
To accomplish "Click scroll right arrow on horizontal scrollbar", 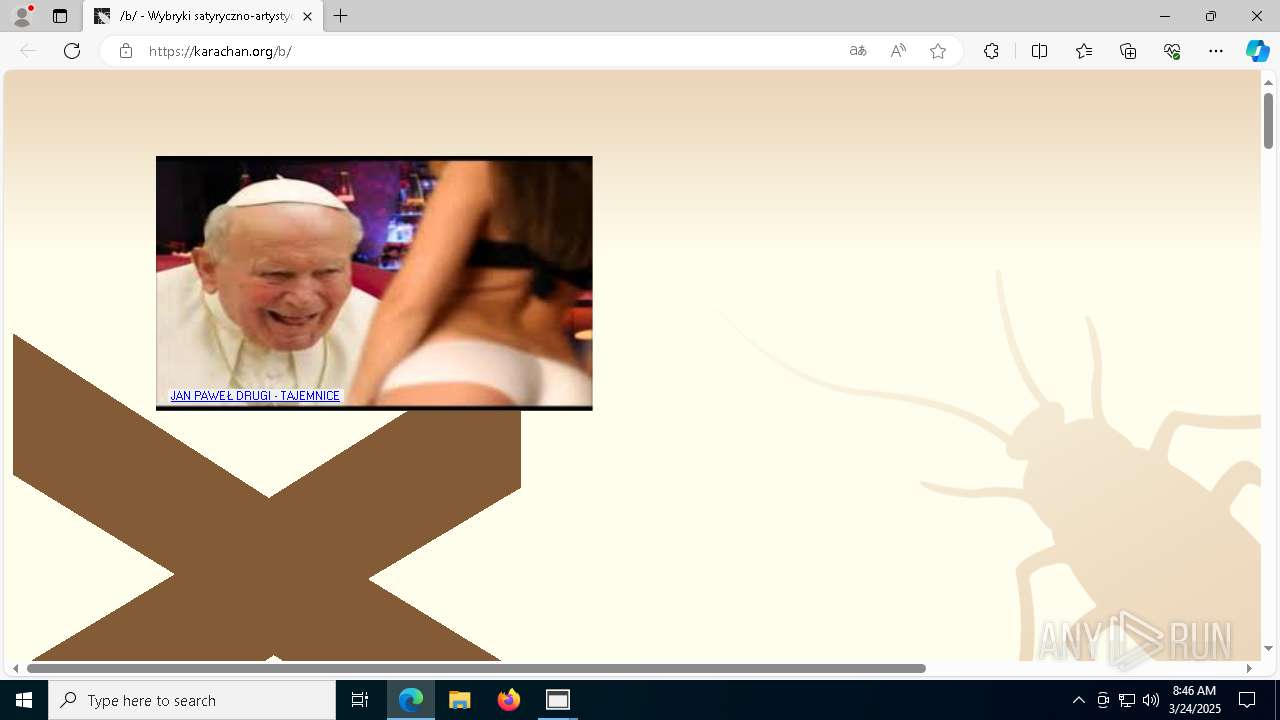I will (x=1249, y=668).
